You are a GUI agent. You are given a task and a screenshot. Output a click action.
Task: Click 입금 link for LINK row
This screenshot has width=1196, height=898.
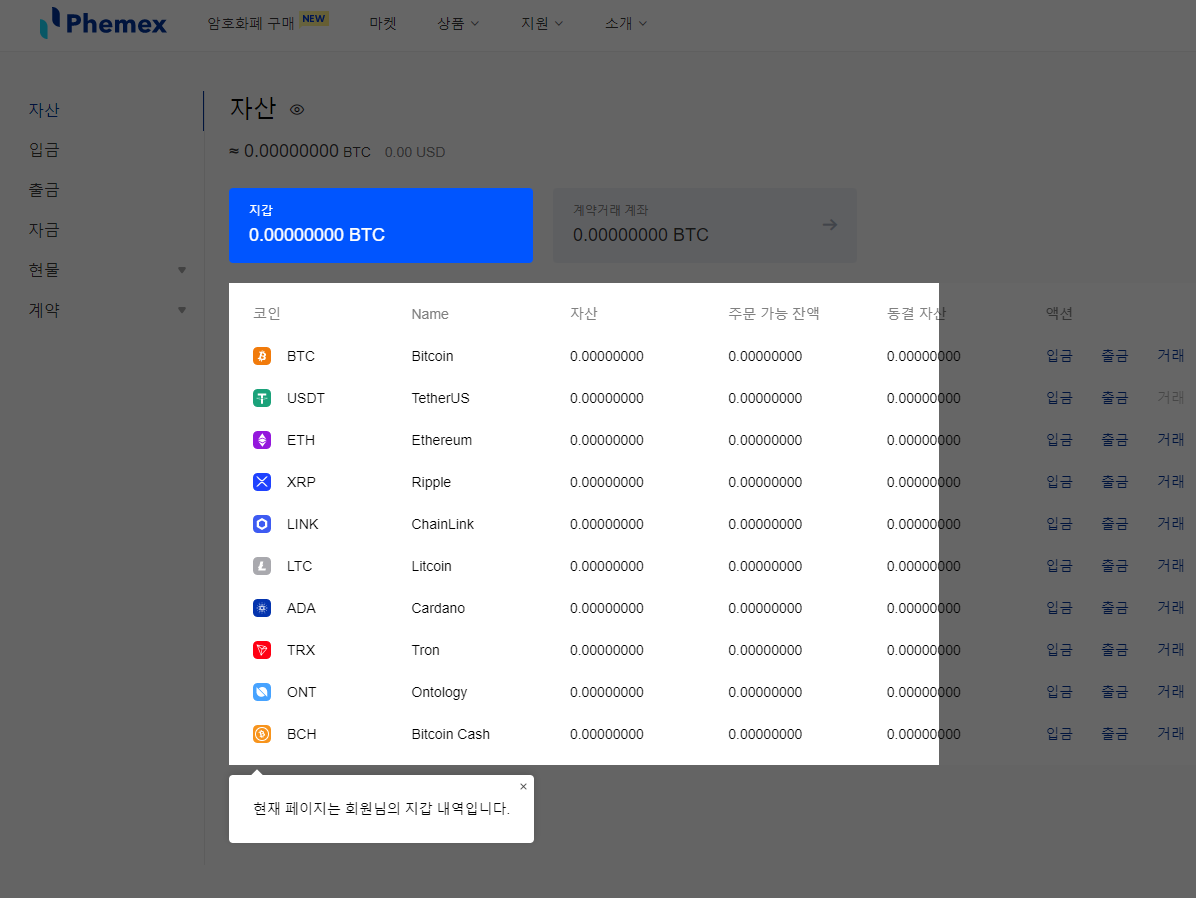click(1059, 524)
